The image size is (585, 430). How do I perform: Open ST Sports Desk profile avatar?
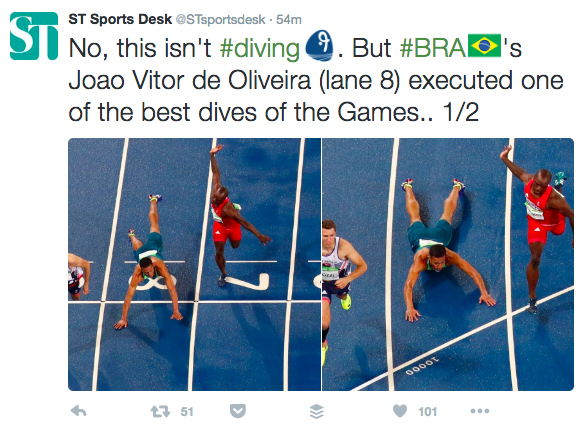click(x=34, y=36)
